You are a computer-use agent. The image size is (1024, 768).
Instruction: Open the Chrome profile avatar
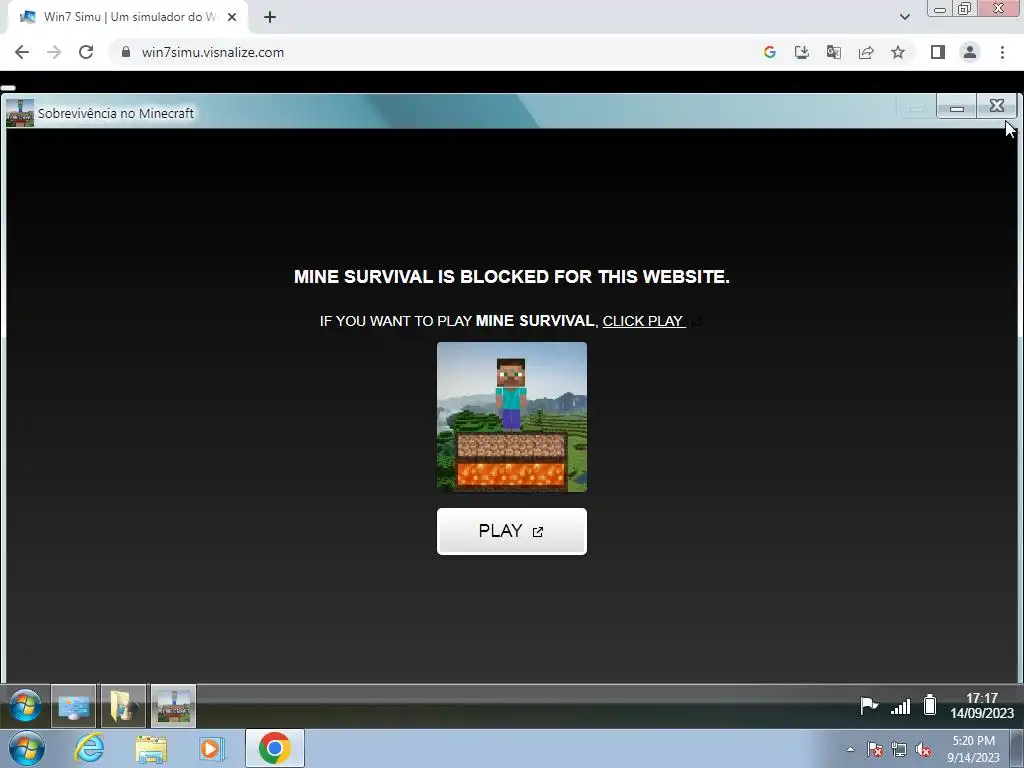pos(970,52)
